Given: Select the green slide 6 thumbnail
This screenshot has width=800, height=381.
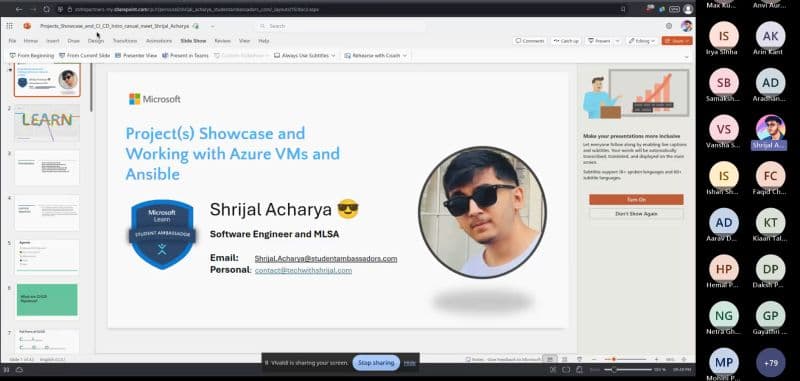Looking at the screenshot, I should [x=47, y=300].
